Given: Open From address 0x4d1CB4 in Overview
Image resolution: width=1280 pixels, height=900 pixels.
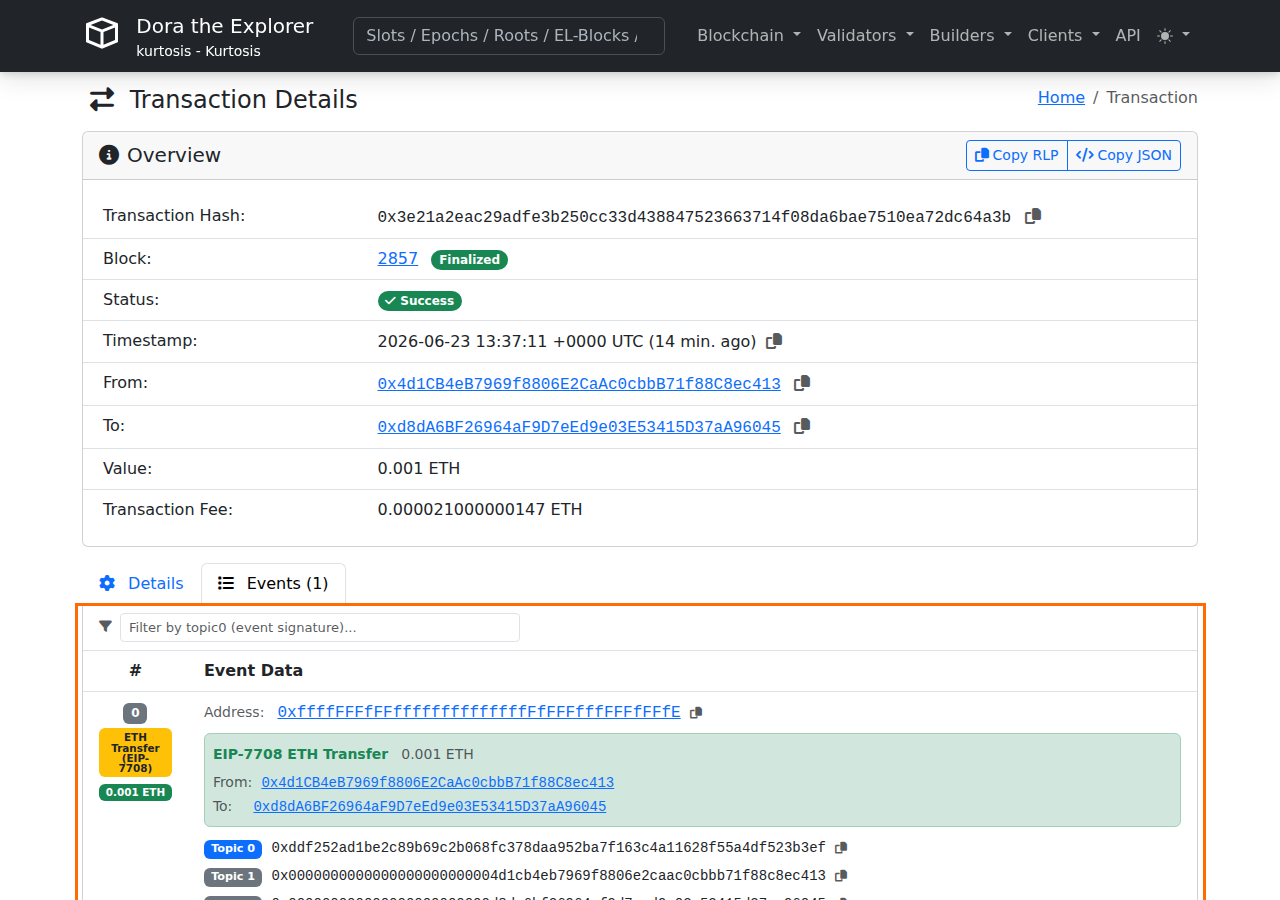Looking at the screenshot, I should [579, 384].
